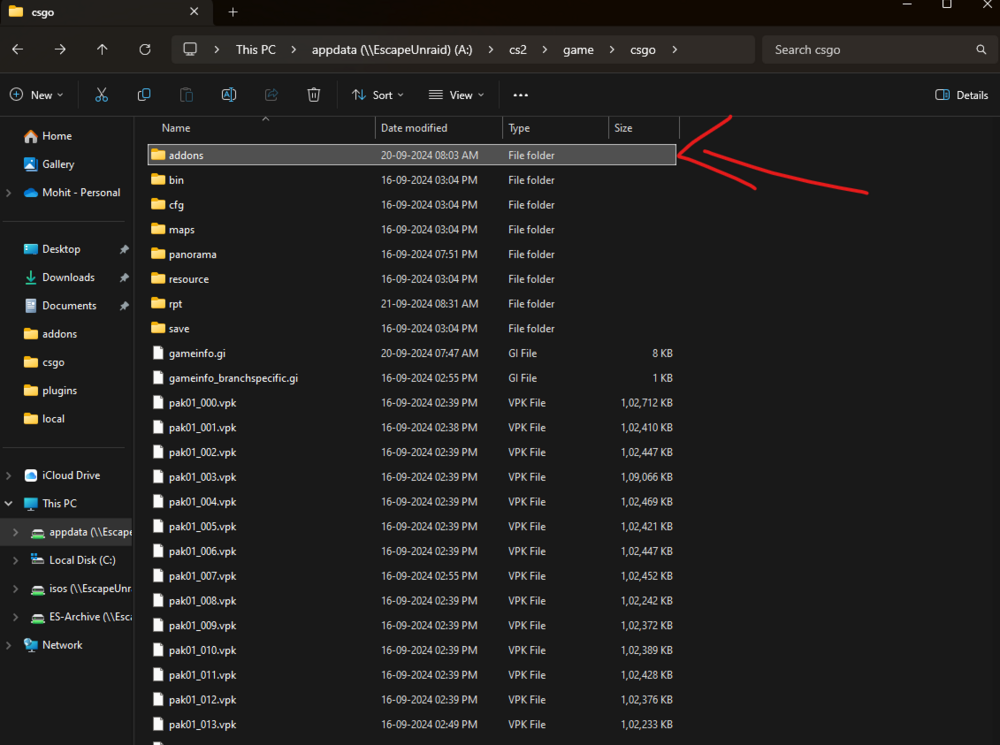The height and width of the screenshot is (745, 1000).
Task: Select the panorama folder
Action: click(x=412, y=254)
